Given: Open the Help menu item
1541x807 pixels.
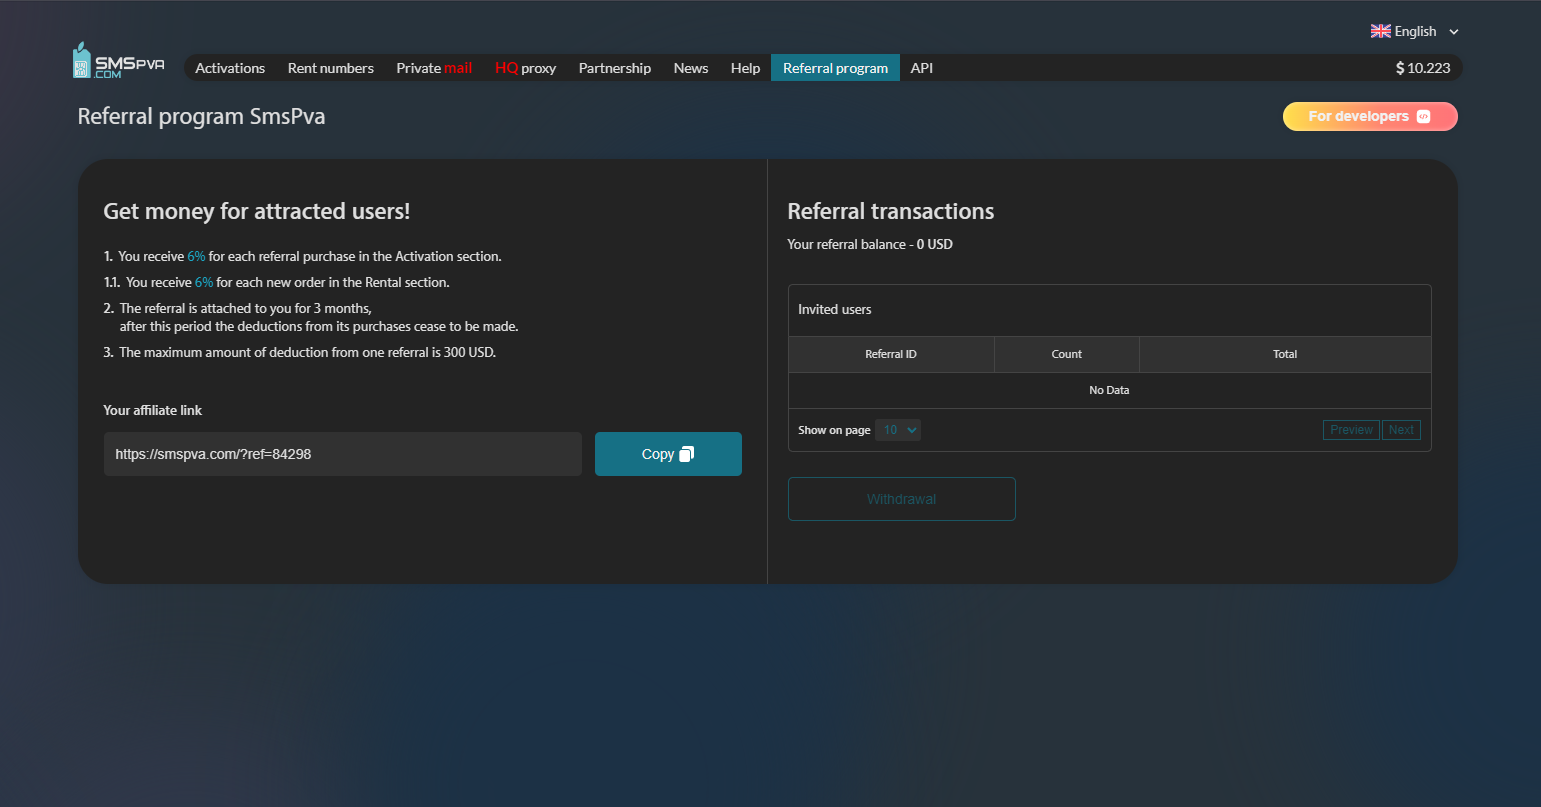Looking at the screenshot, I should 745,68.
